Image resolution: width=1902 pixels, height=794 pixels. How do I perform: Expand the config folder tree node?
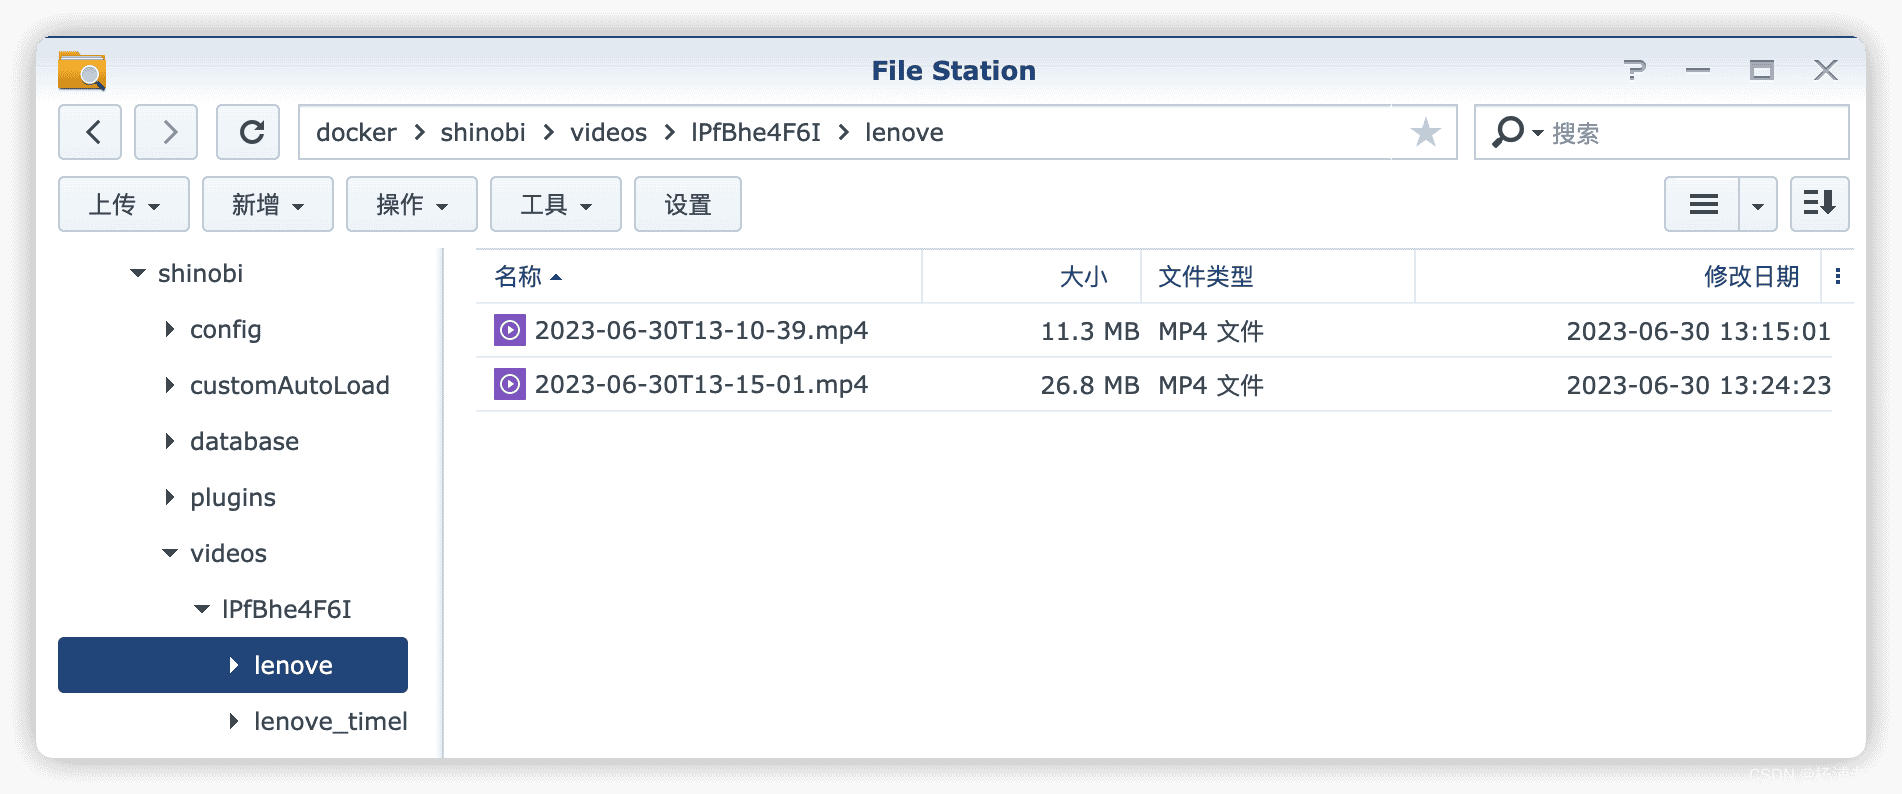click(170, 329)
